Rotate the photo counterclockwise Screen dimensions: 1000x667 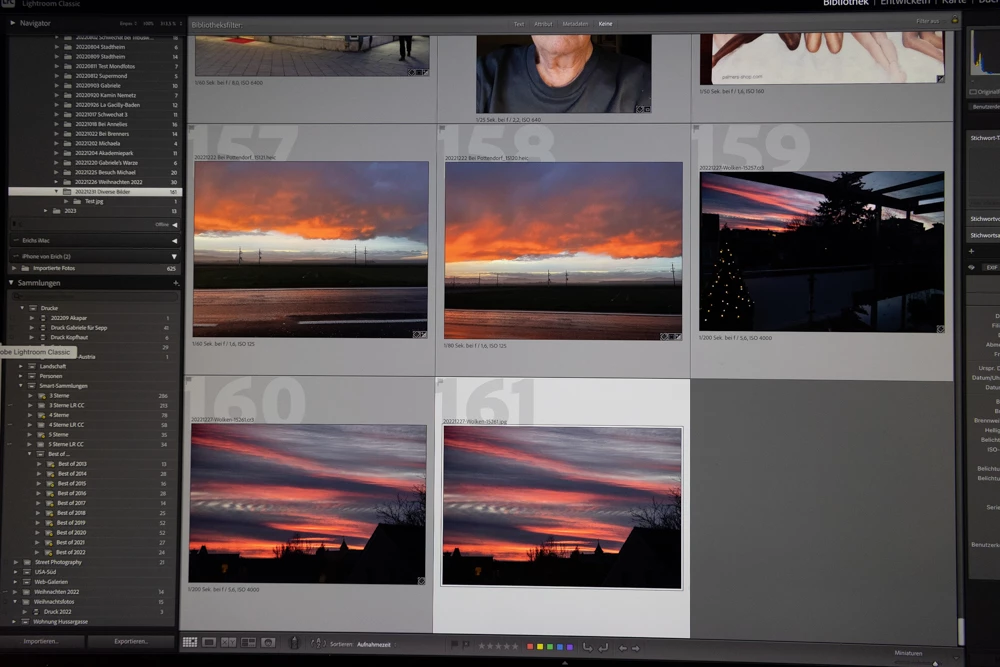click(x=587, y=647)
